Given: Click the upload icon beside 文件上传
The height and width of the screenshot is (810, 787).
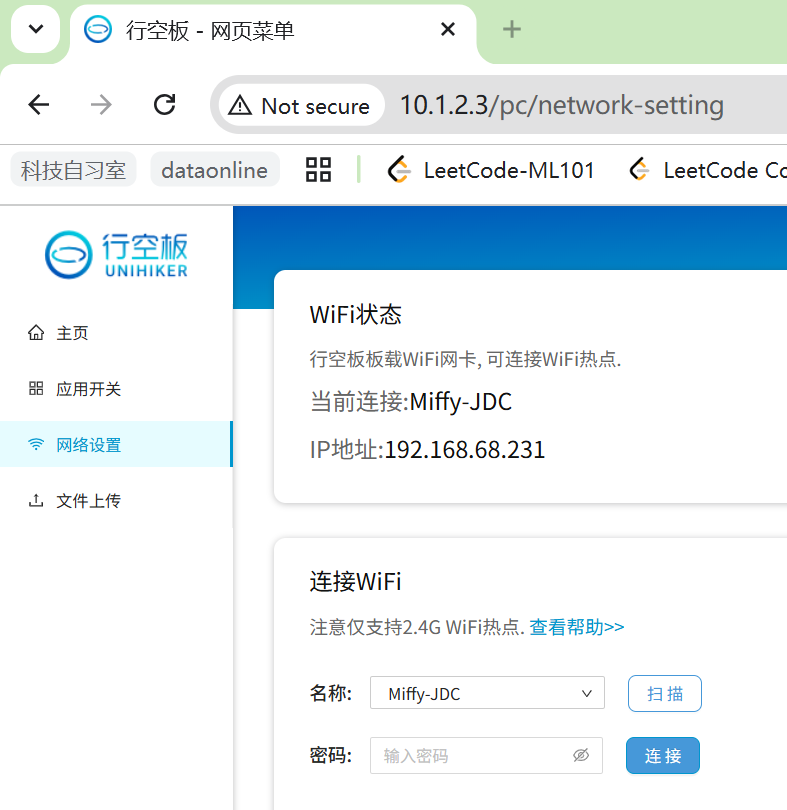Looking at the screenshot, I should coord(36,501).
